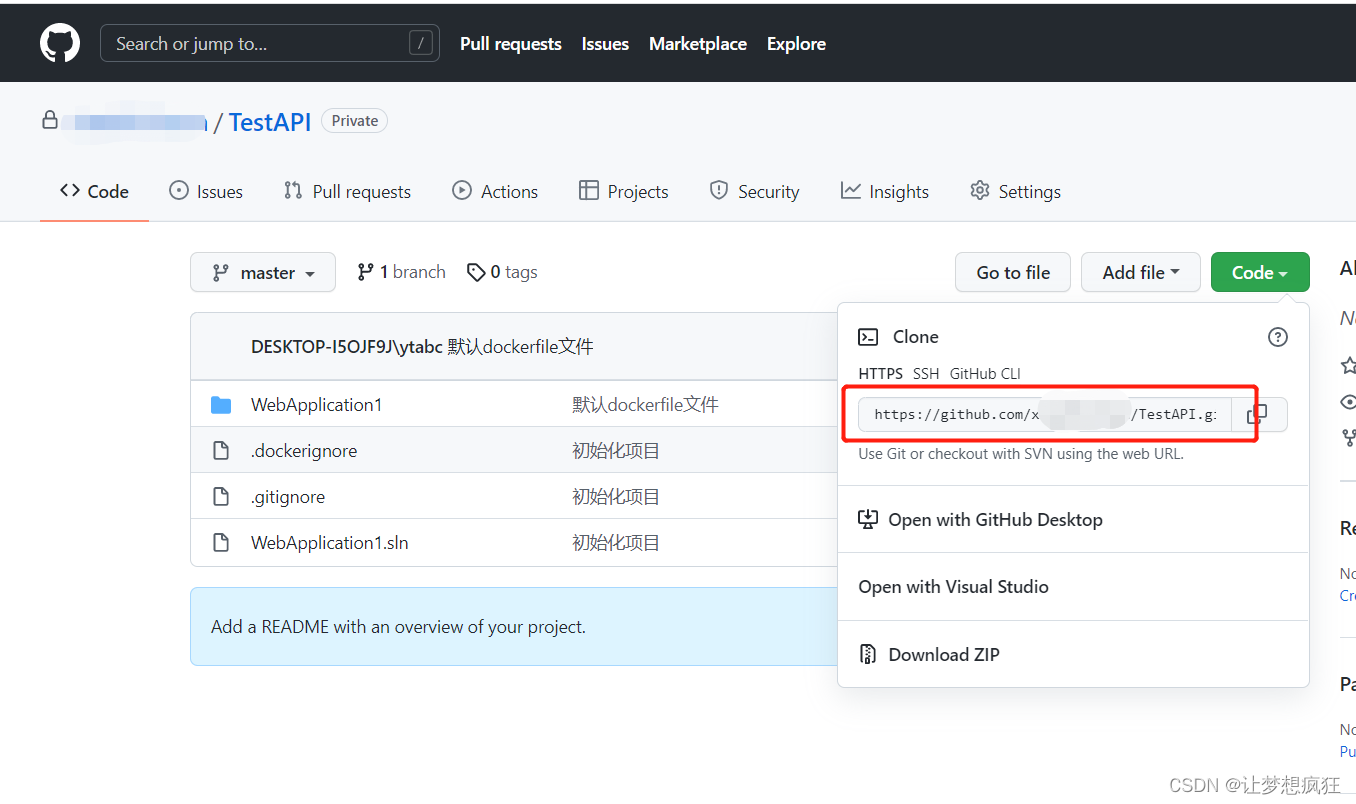1356x804 pixels.
Task: Open the .gitignore file
Action: pos(288,497)
